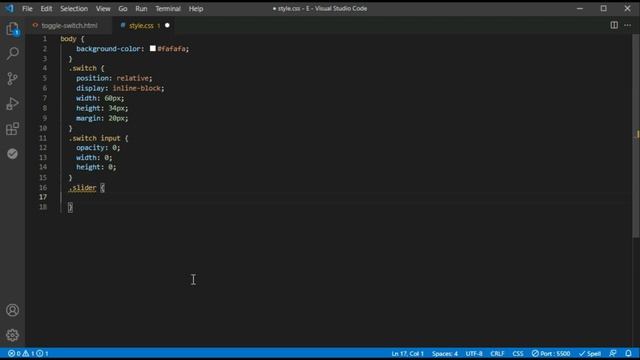Open the Accounts icon
The height and width of the screenshot is (360, 640).
pos(12,310)
